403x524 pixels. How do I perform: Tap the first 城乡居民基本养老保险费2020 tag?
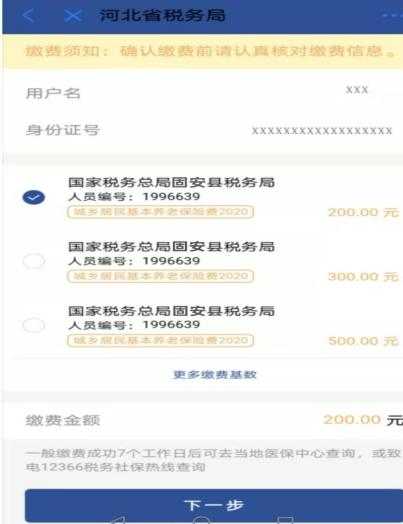pyautogui.click(x=160, y=212)
